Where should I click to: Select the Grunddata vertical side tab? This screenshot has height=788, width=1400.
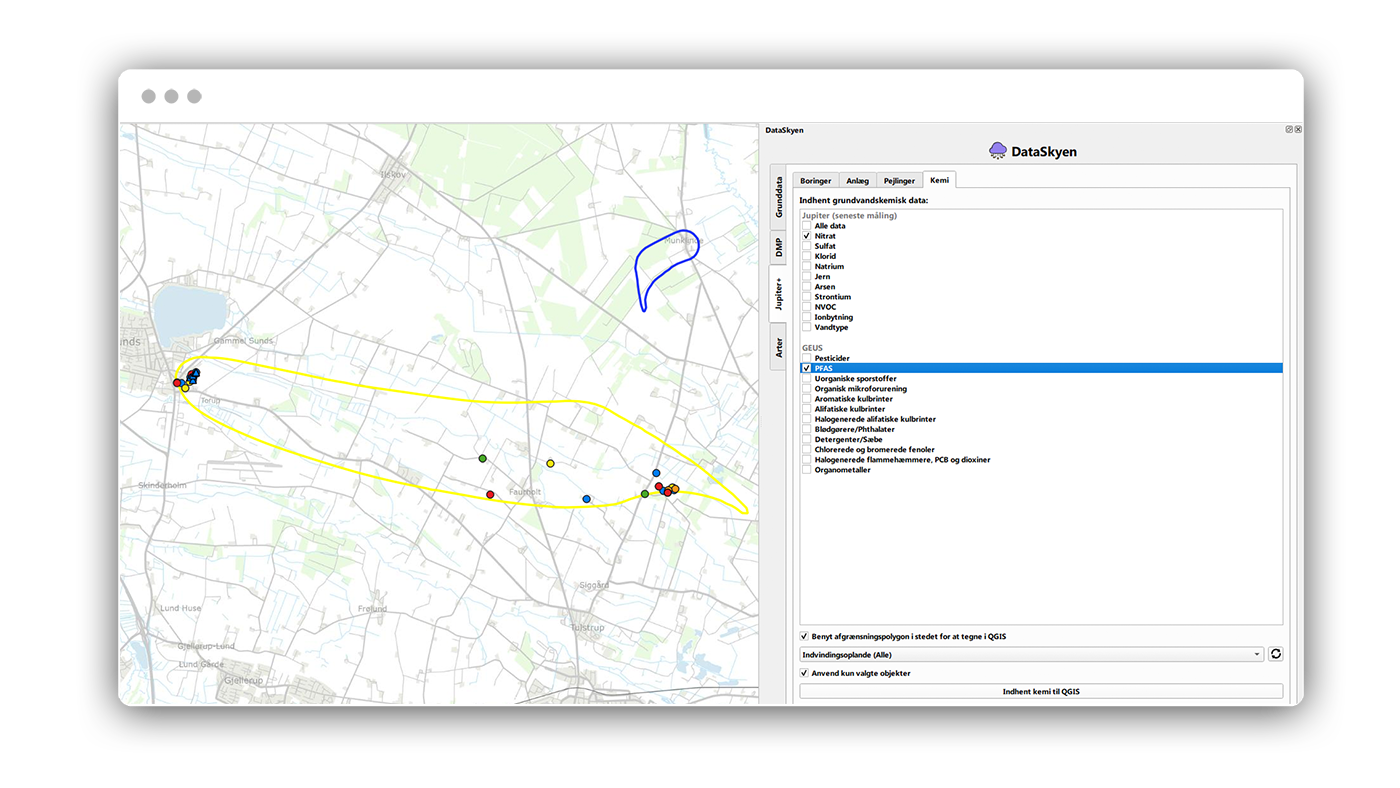778,197
